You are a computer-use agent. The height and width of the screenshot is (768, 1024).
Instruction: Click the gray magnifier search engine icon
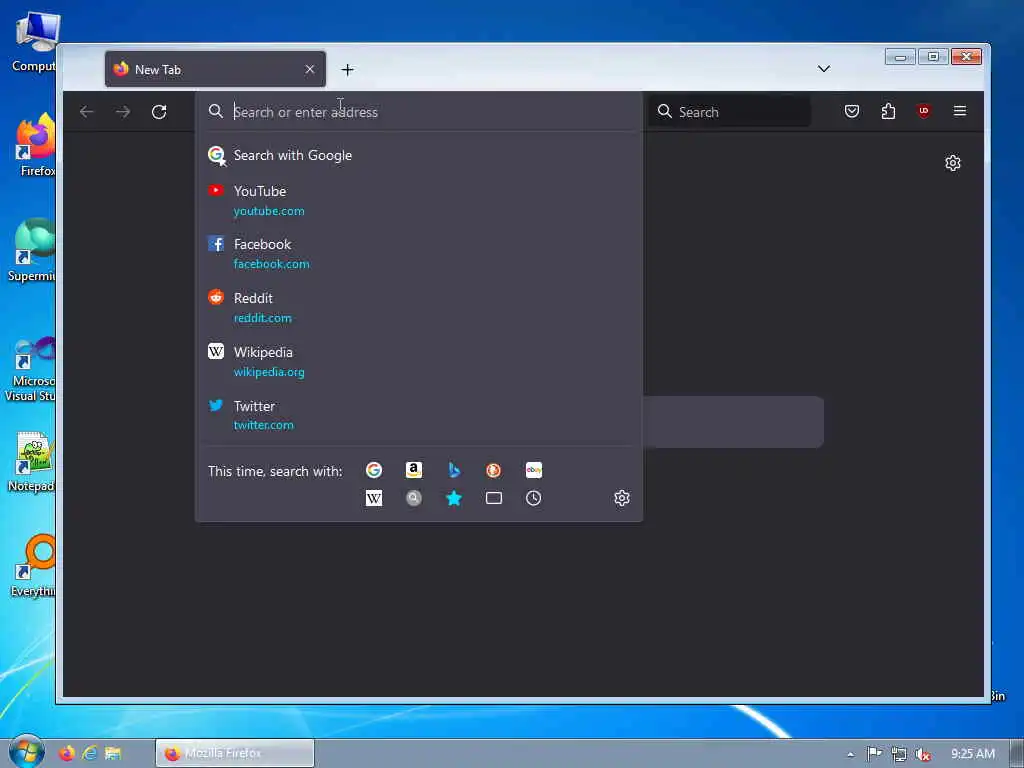pyautogui.click(x=413, y=498)
